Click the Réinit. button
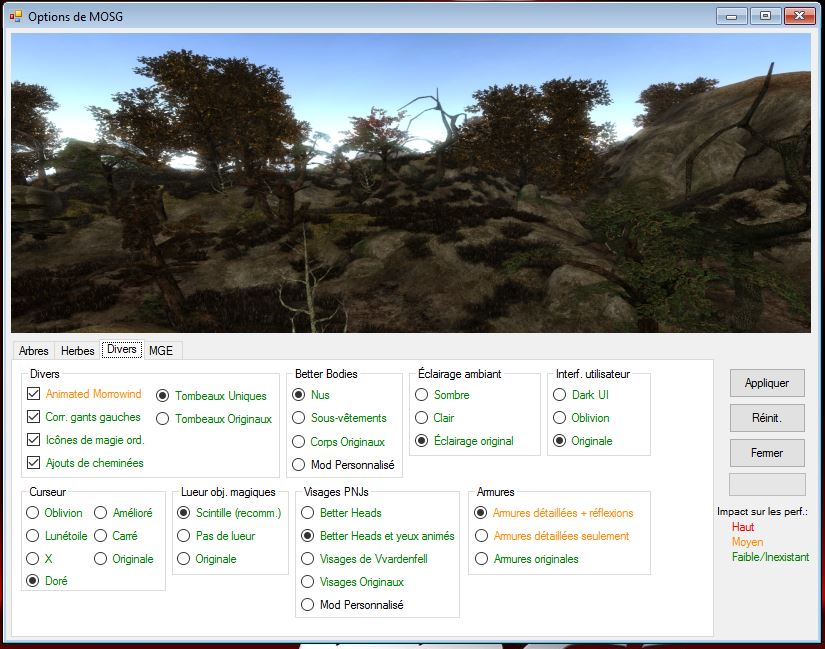 coord(767,418)
